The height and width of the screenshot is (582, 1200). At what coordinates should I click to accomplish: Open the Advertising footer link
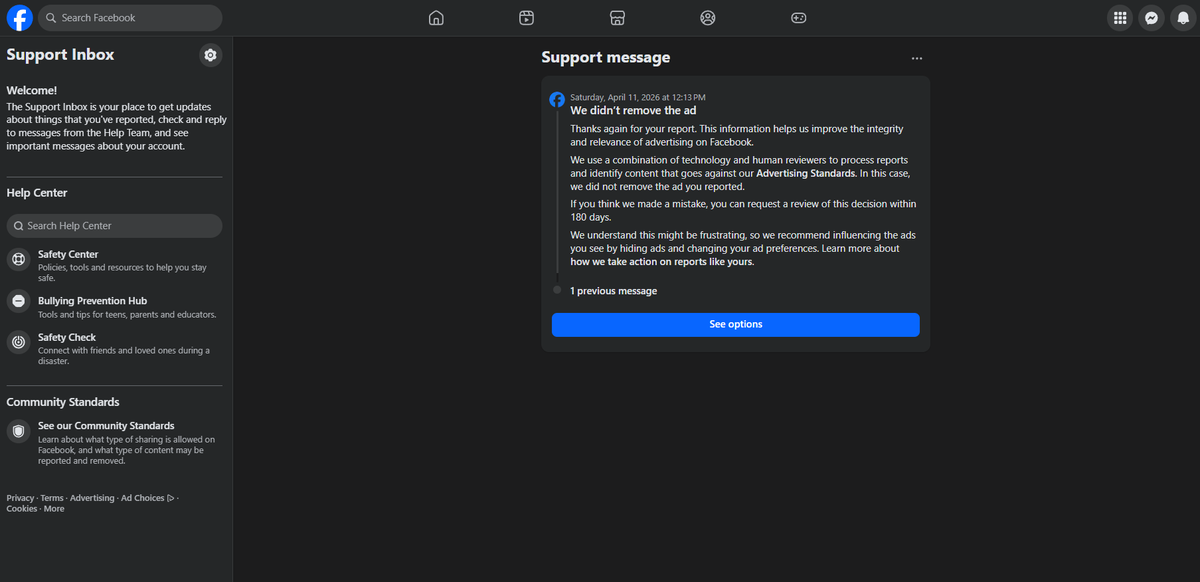click(x=92, y=498)
